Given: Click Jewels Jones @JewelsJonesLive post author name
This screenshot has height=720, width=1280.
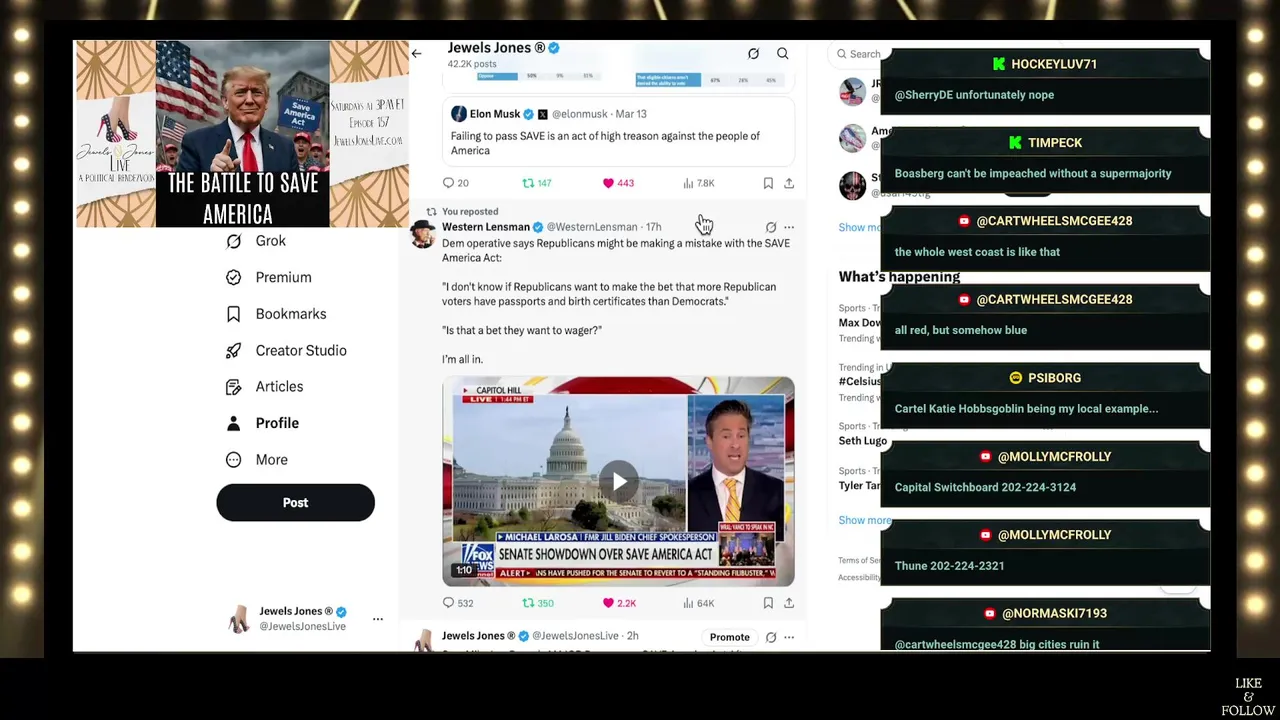Looking at the screenshot, I should pyautogui.click(x=479, y=636).
